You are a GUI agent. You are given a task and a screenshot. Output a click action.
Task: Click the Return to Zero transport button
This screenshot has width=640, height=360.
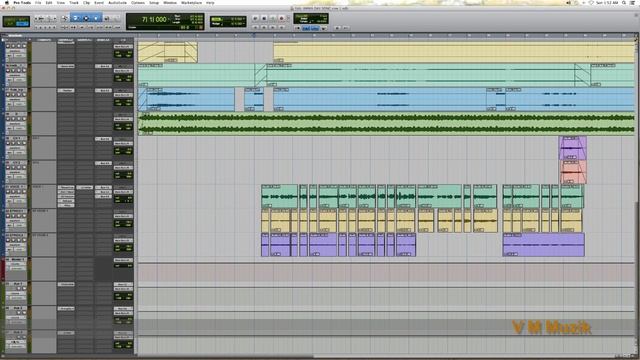coord(256,27)
